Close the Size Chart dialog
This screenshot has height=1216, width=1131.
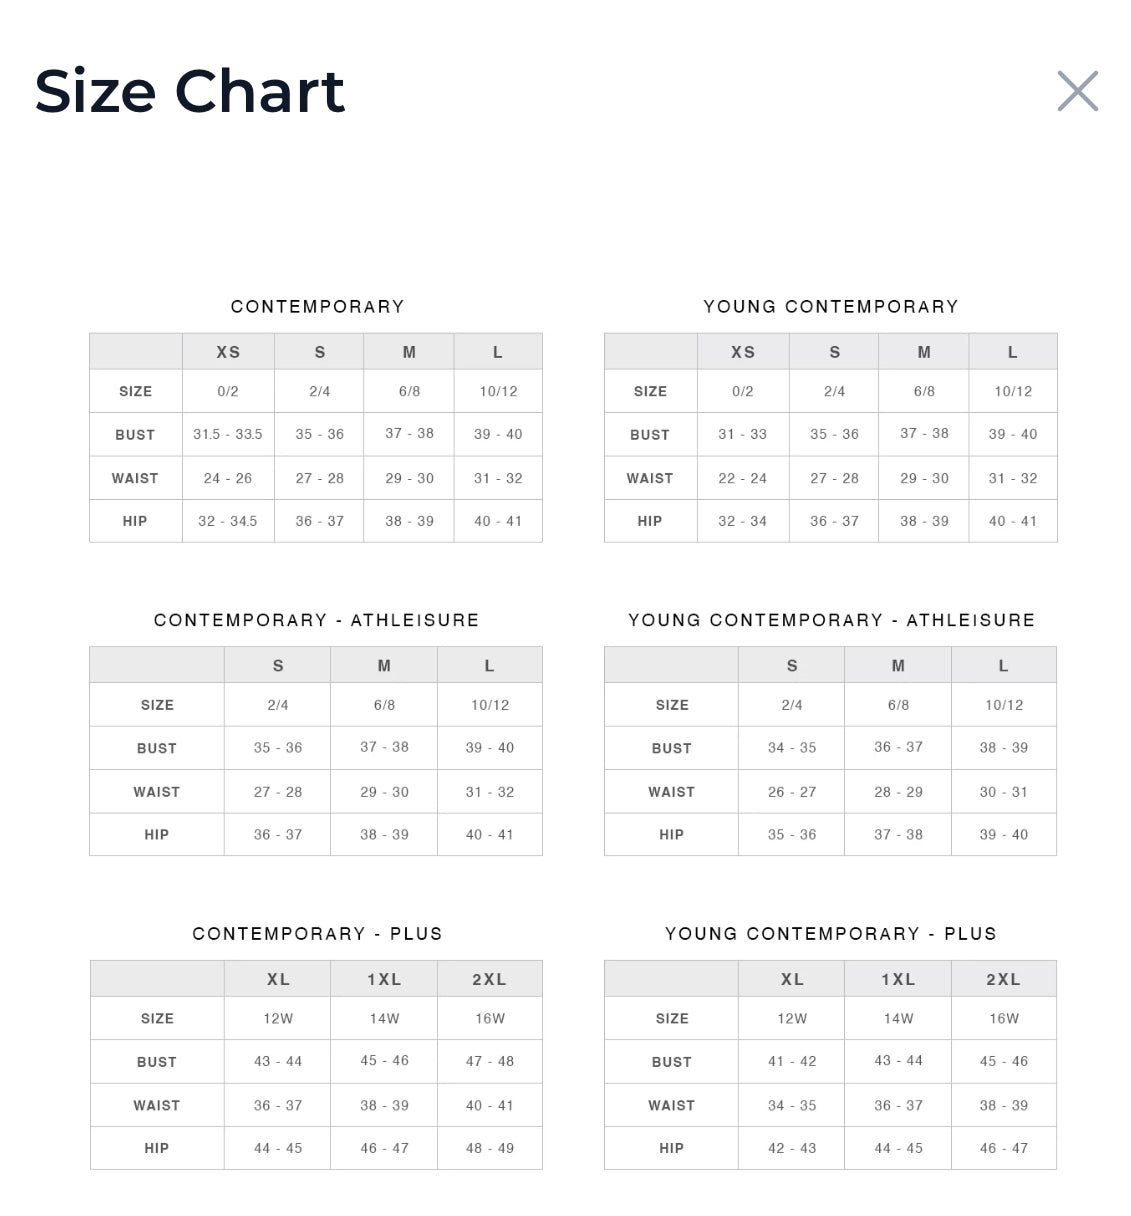[1077, 91]
